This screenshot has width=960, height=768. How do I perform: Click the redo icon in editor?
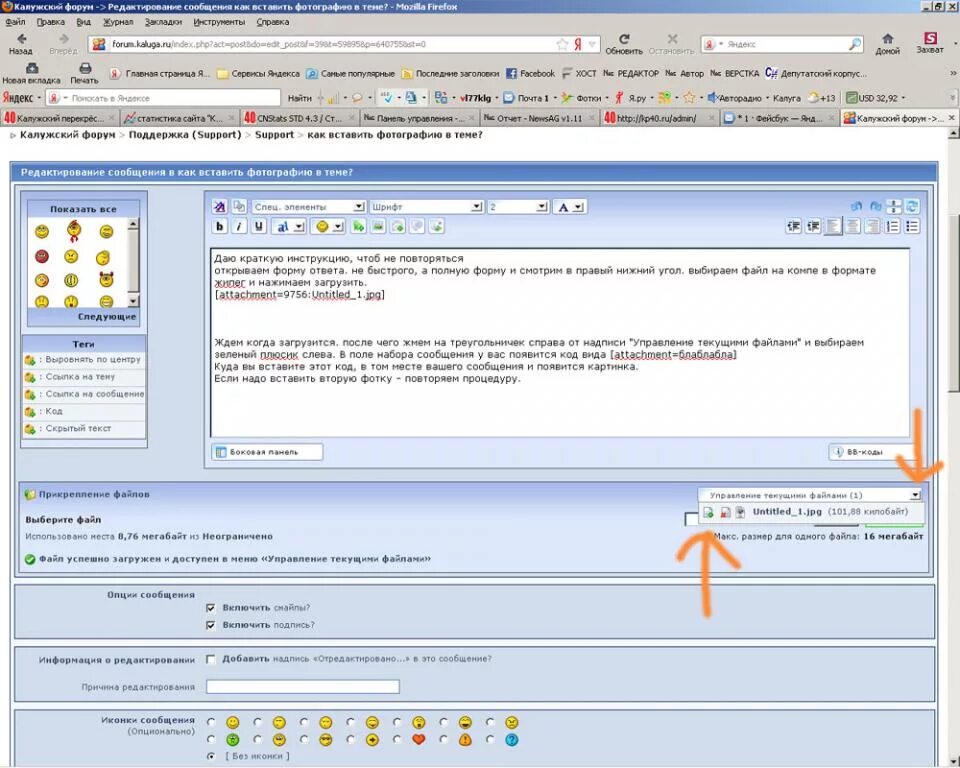click(876, 206)
